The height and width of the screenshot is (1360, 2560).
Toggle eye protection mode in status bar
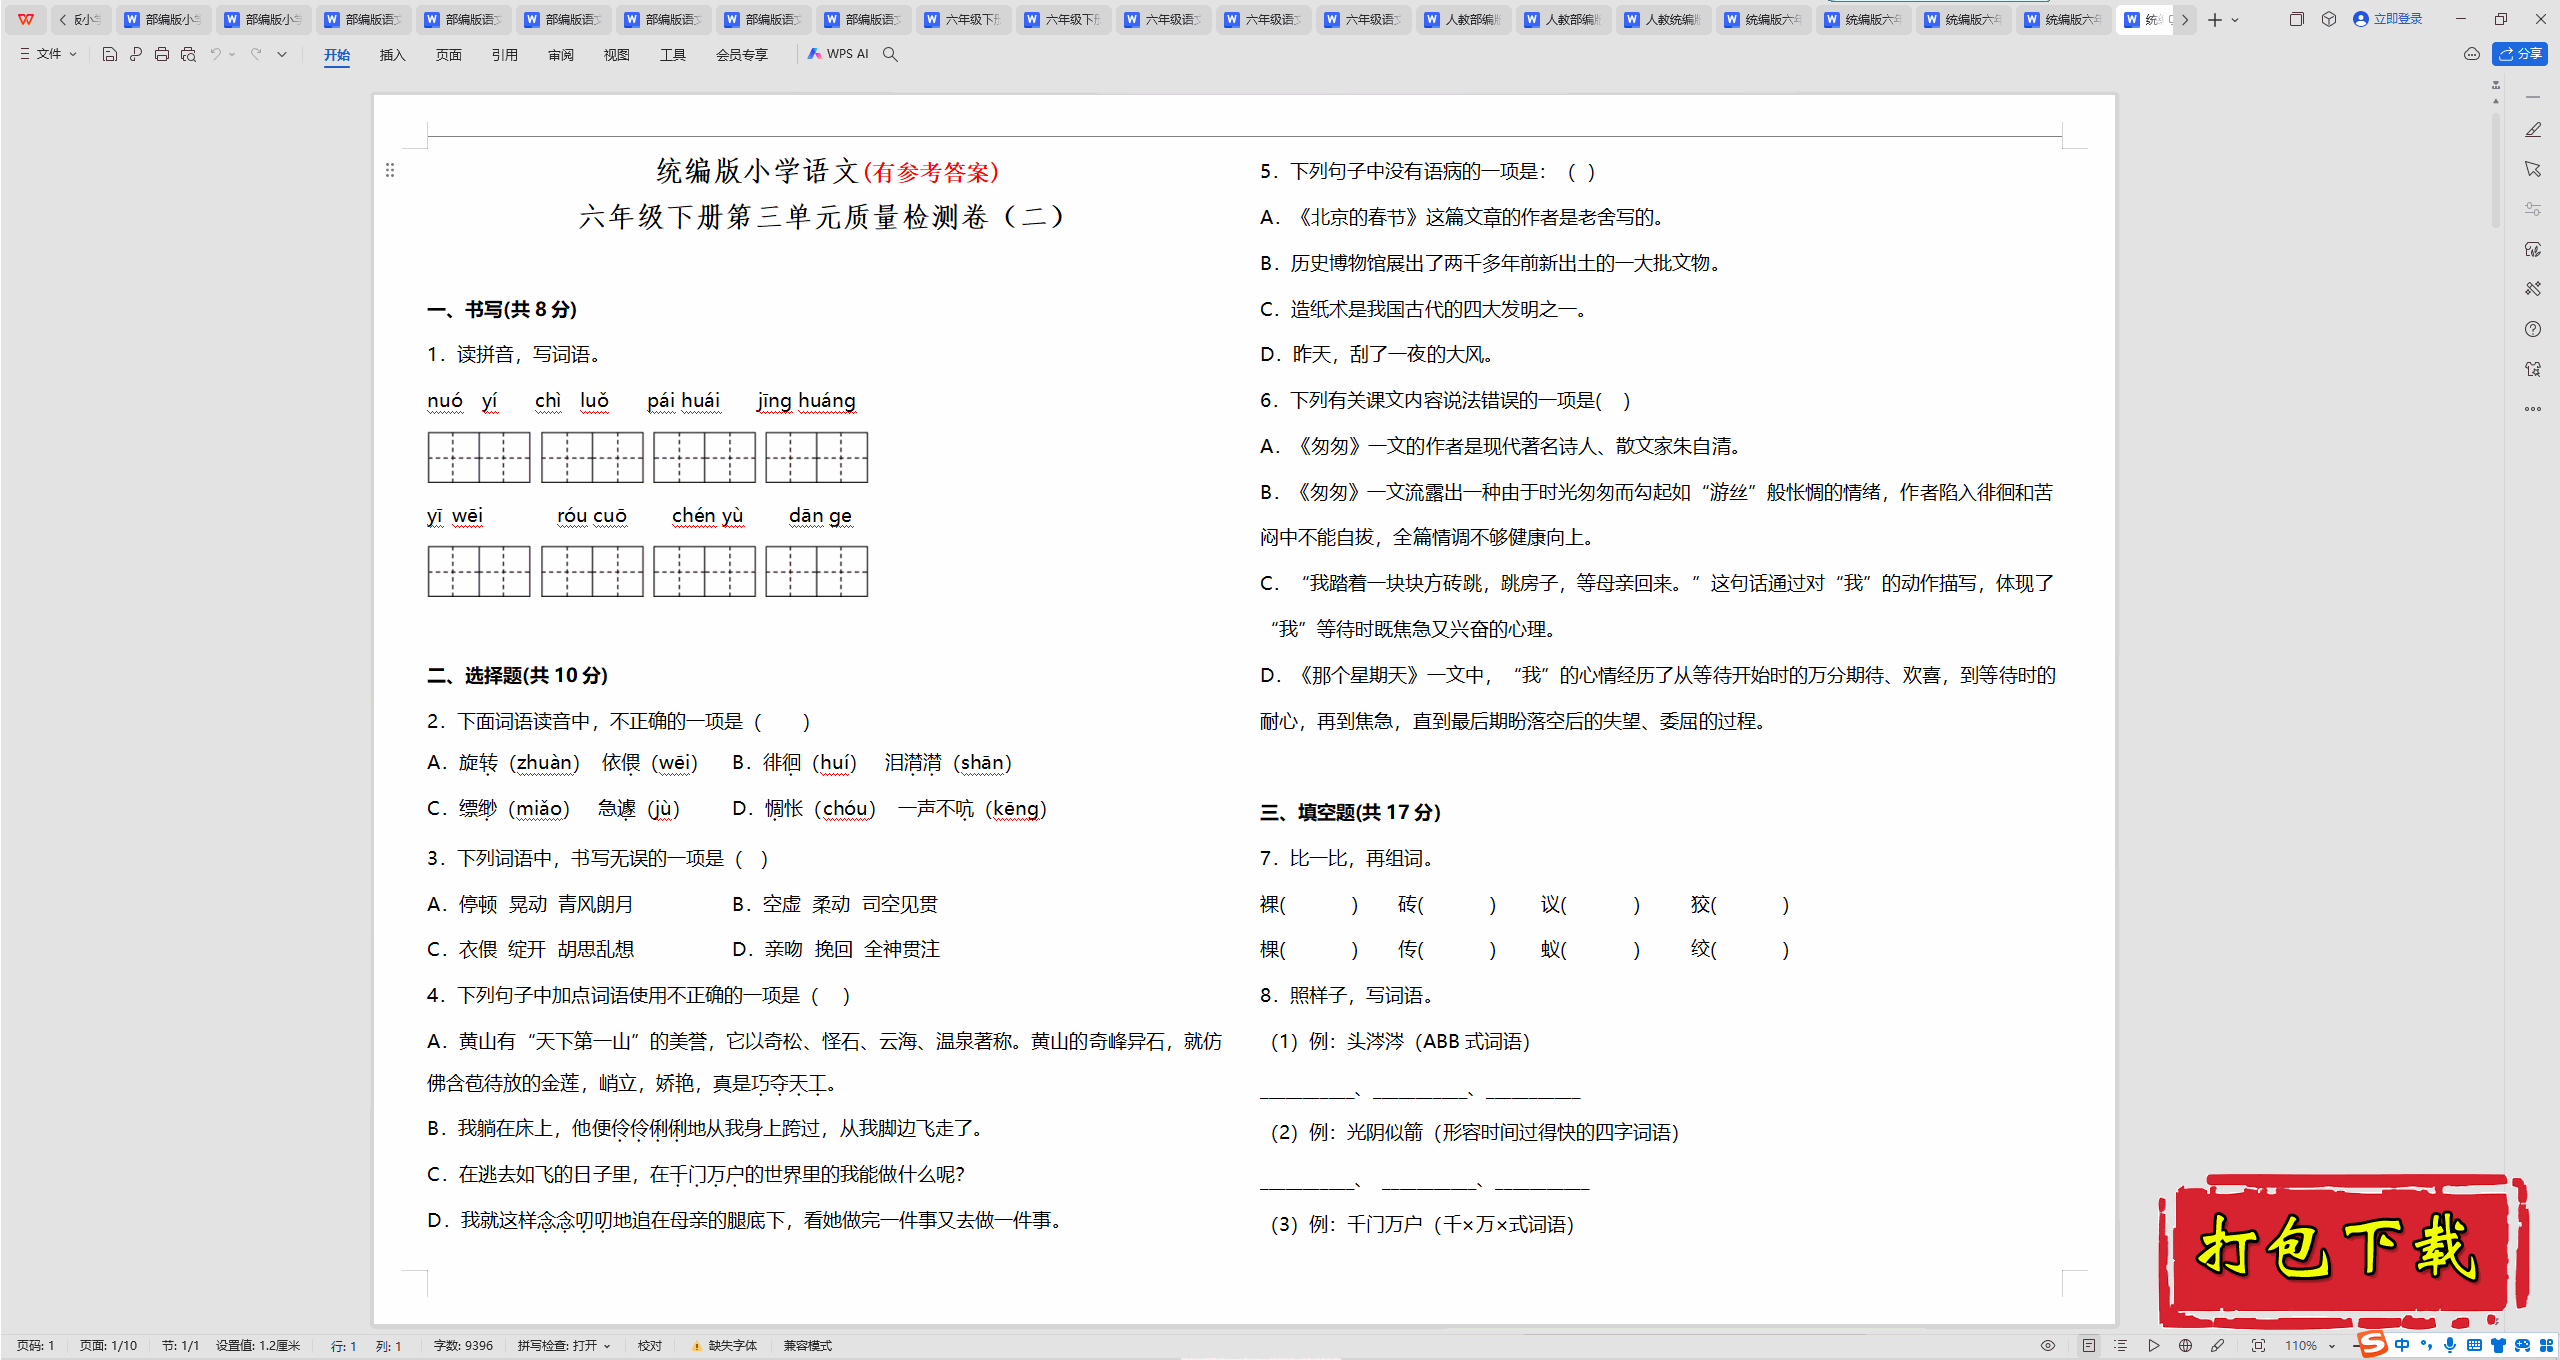[2048, 1346]
